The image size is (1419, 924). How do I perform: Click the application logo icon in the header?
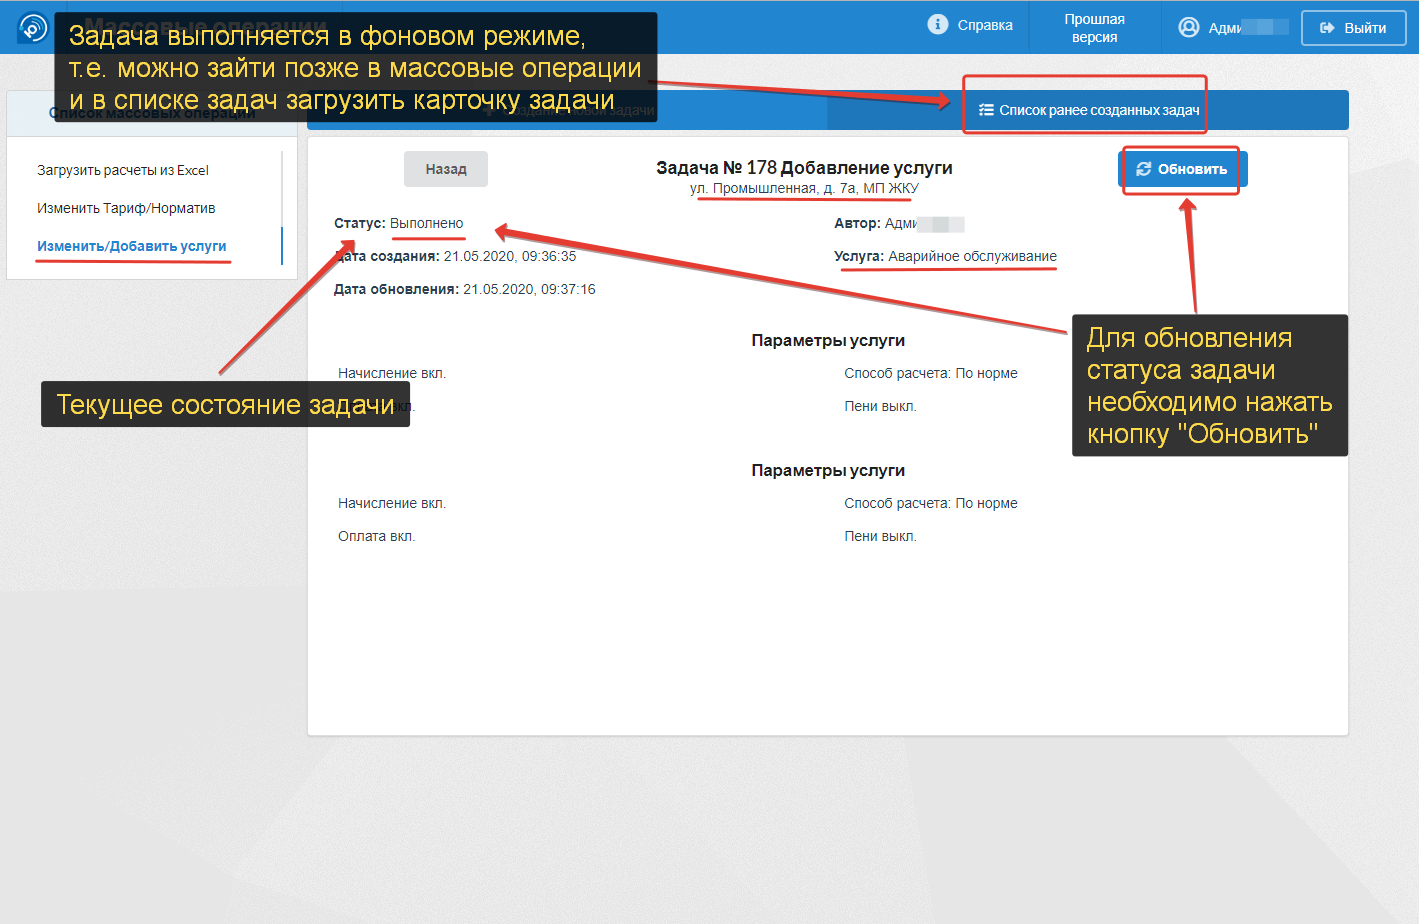tap(33, 27)
